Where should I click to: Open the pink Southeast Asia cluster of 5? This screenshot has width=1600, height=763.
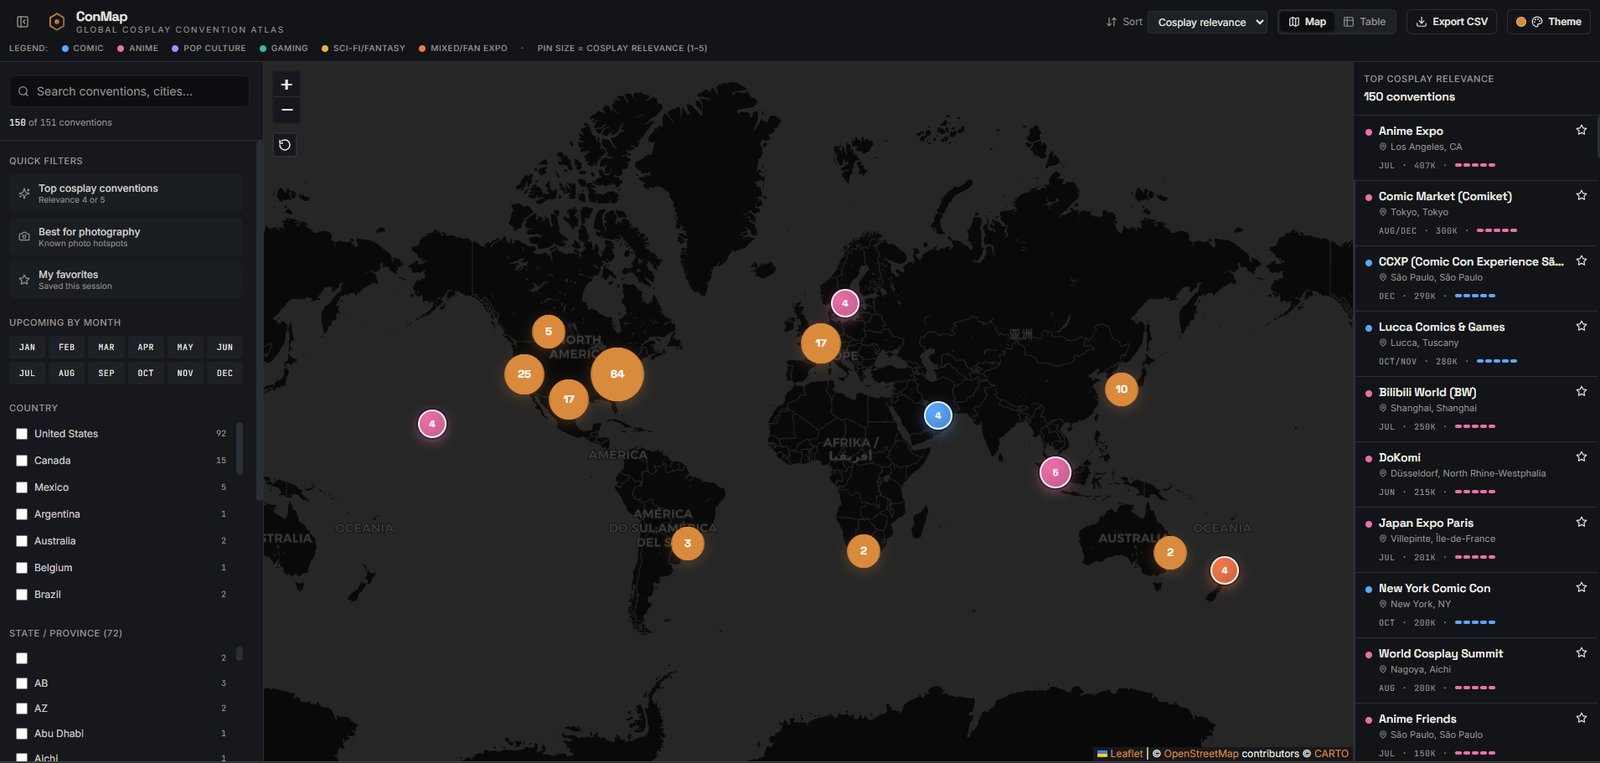1055,472
